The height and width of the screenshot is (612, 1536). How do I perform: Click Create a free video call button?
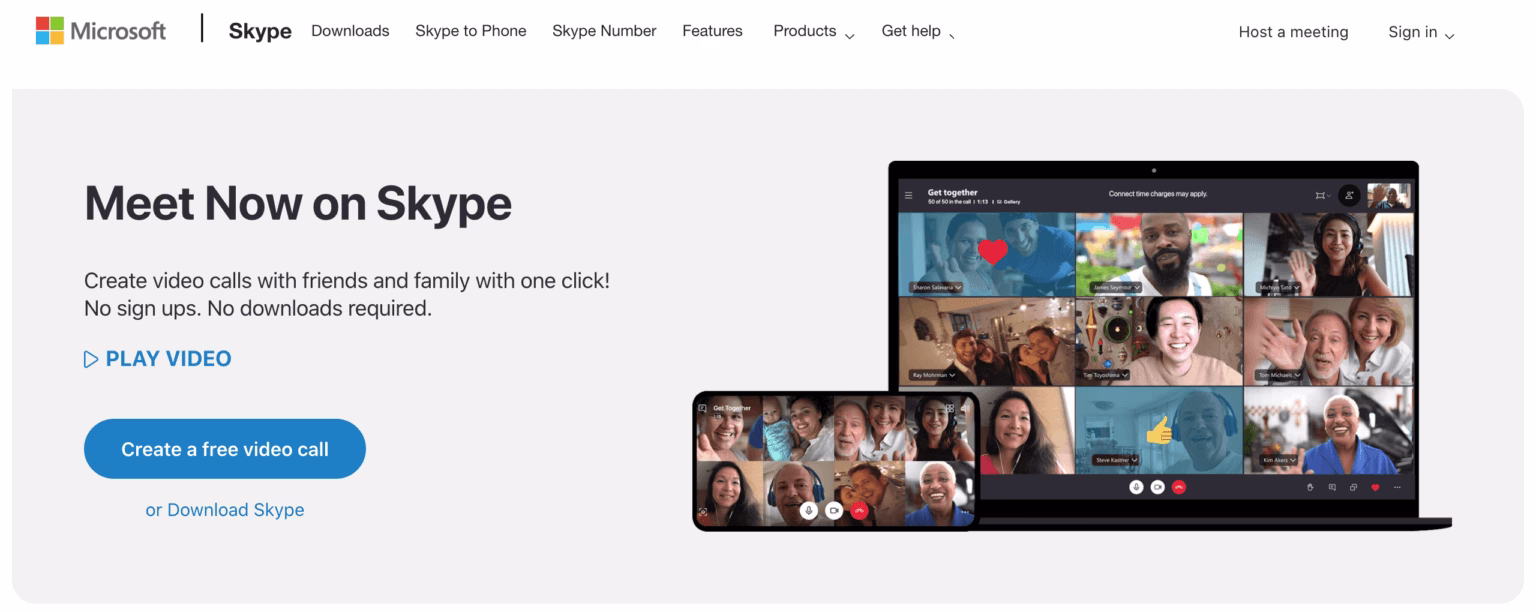[225, 449]
